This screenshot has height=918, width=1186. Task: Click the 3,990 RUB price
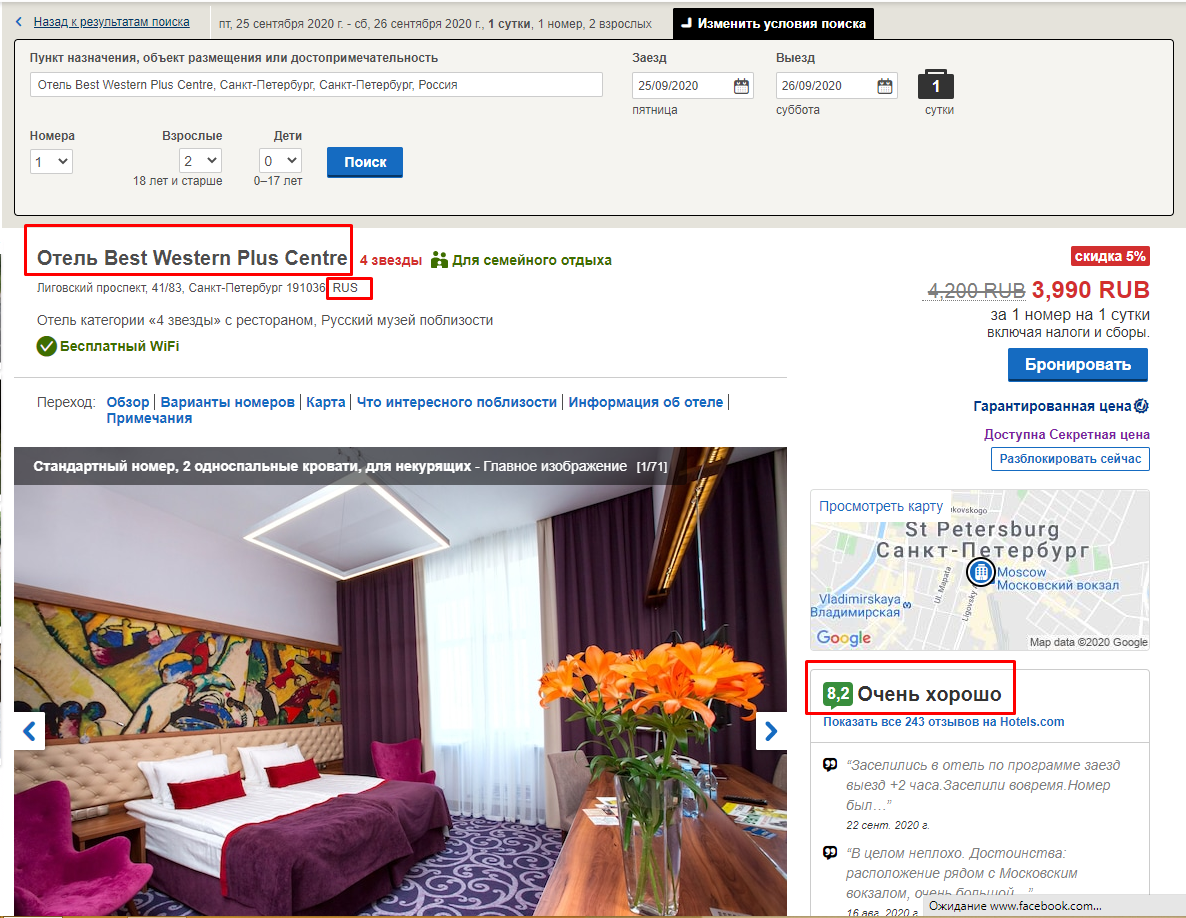pyautogui.click(x=1091, y=290)
